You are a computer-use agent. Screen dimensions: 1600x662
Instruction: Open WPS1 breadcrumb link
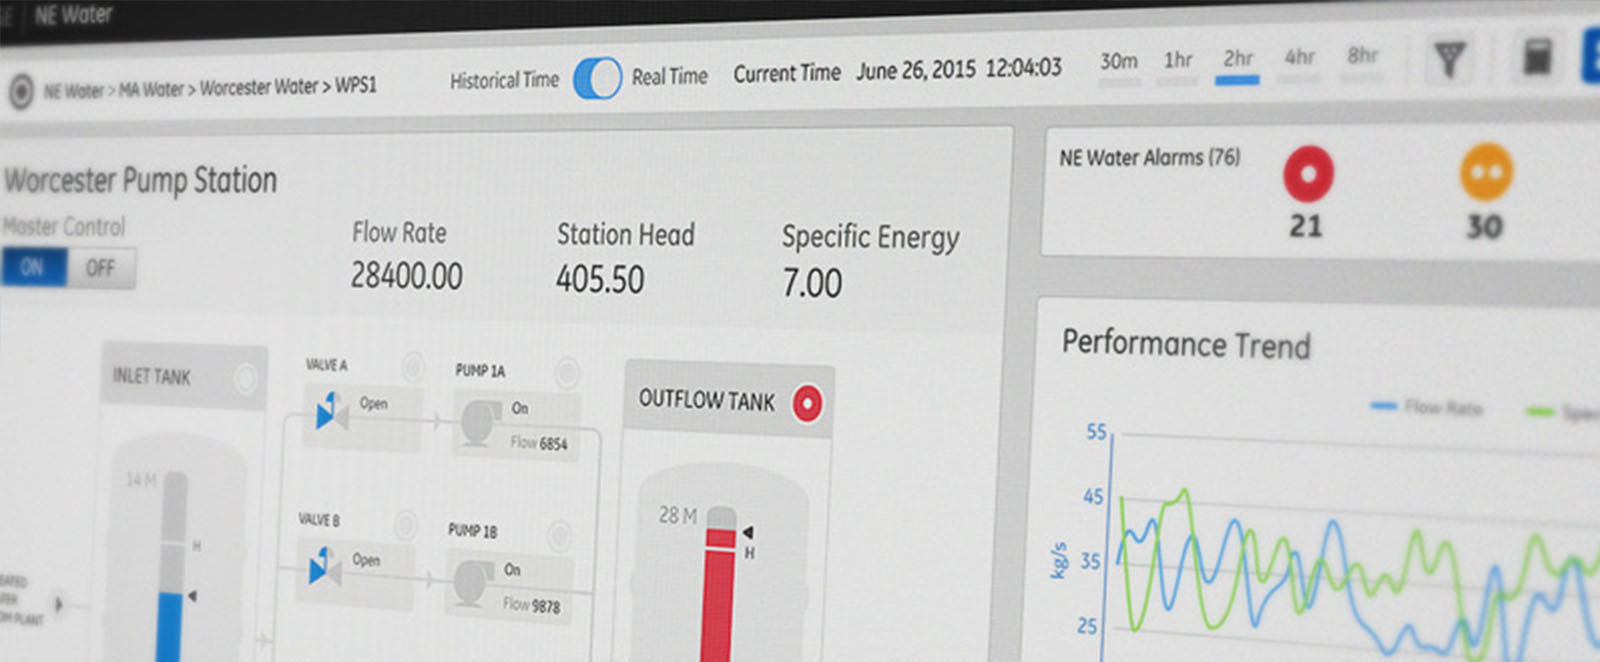pyautogui.click(x=356, y=85)
